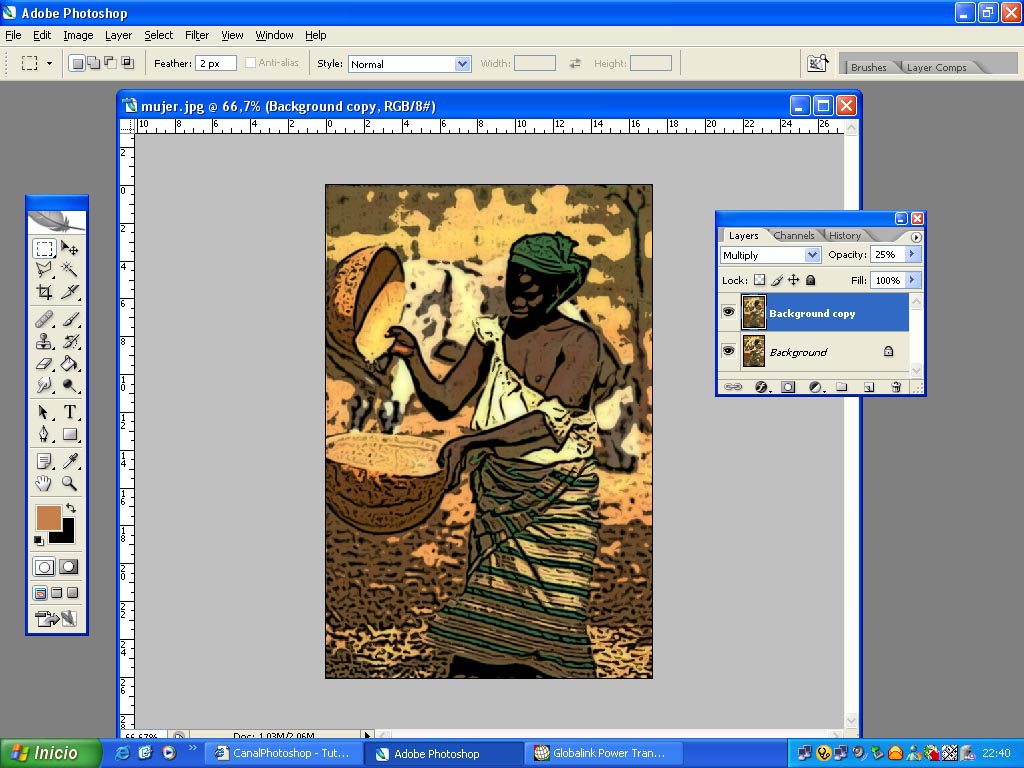The image size is (1024, 768).
Task: Select the History Brush tool
Action: point(69,341)
